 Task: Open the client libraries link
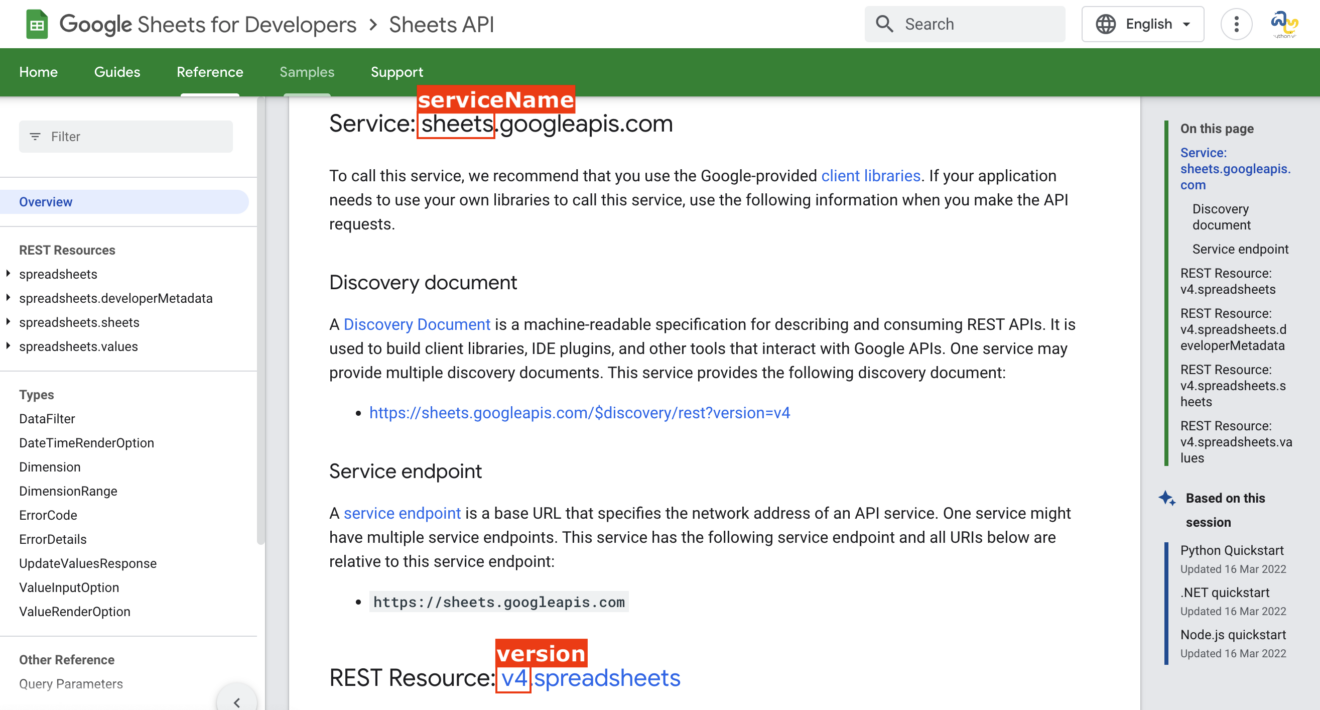[870, 175]
